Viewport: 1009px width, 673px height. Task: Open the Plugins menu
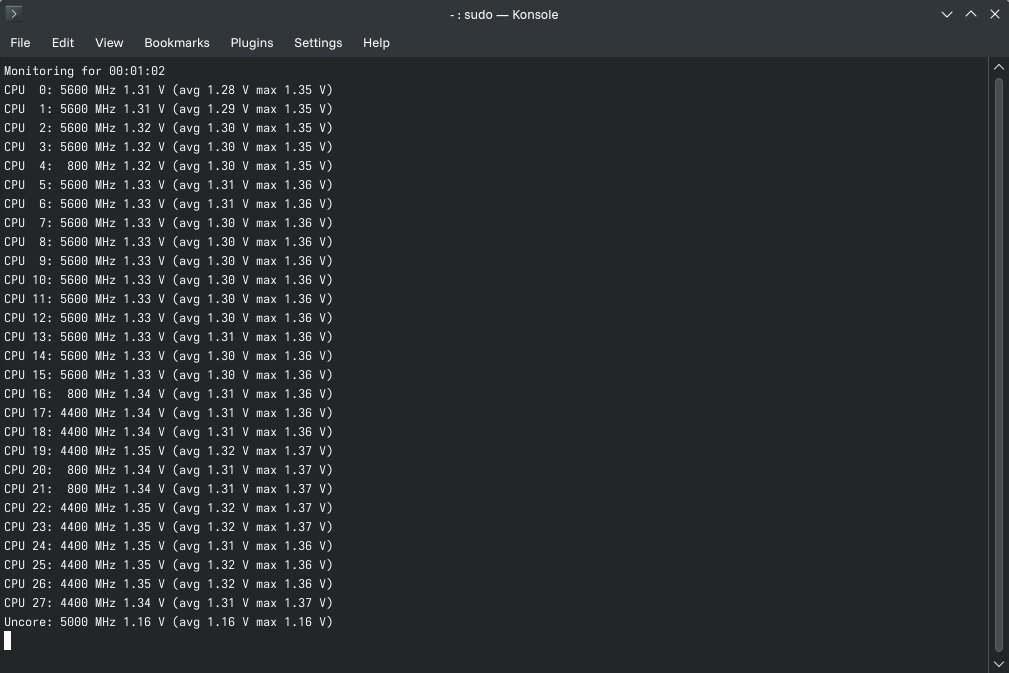(x=252, y=42)
